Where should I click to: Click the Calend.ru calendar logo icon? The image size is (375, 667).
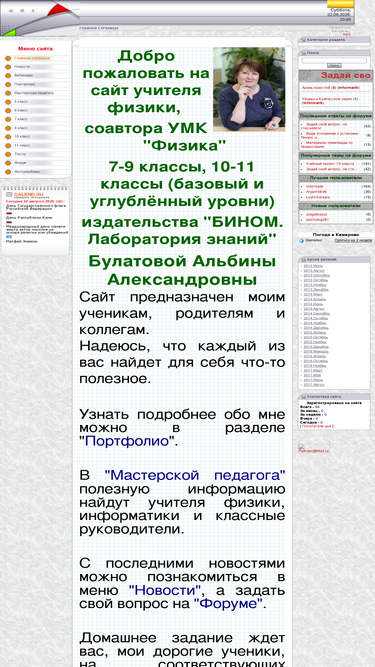9,194
